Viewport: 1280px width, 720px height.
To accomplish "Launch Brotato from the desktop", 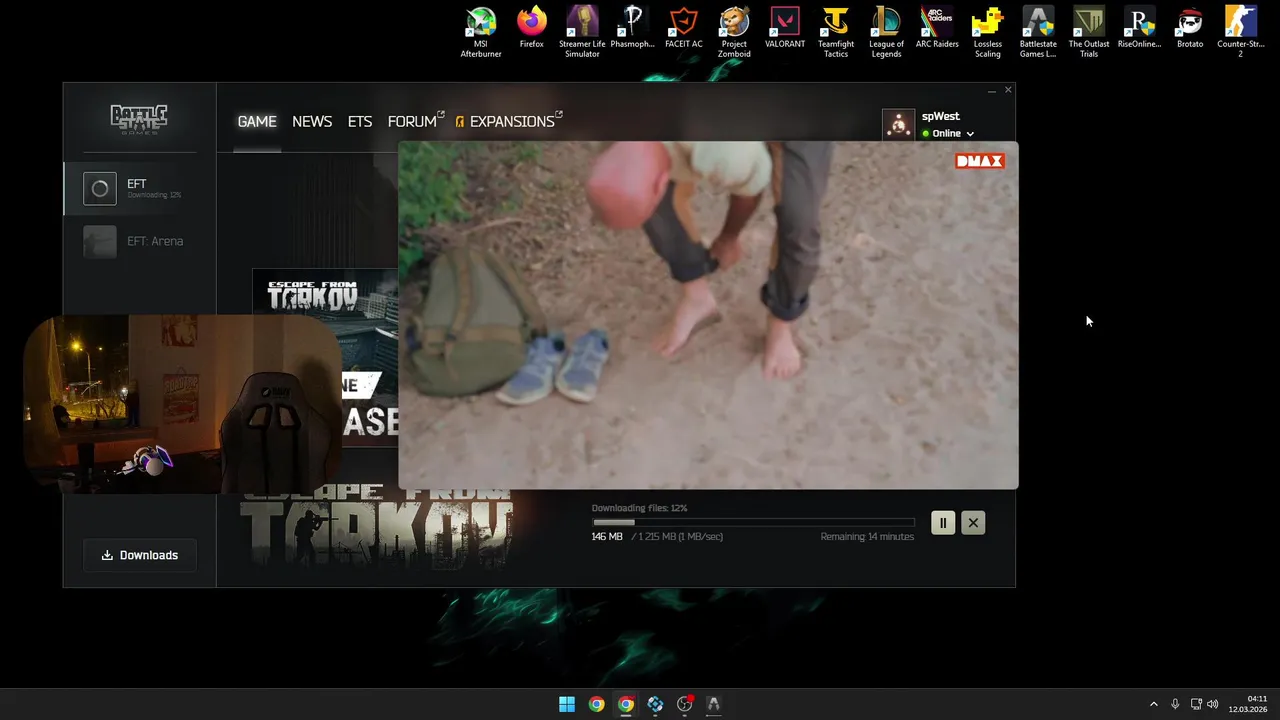I will pos(1190,28).
